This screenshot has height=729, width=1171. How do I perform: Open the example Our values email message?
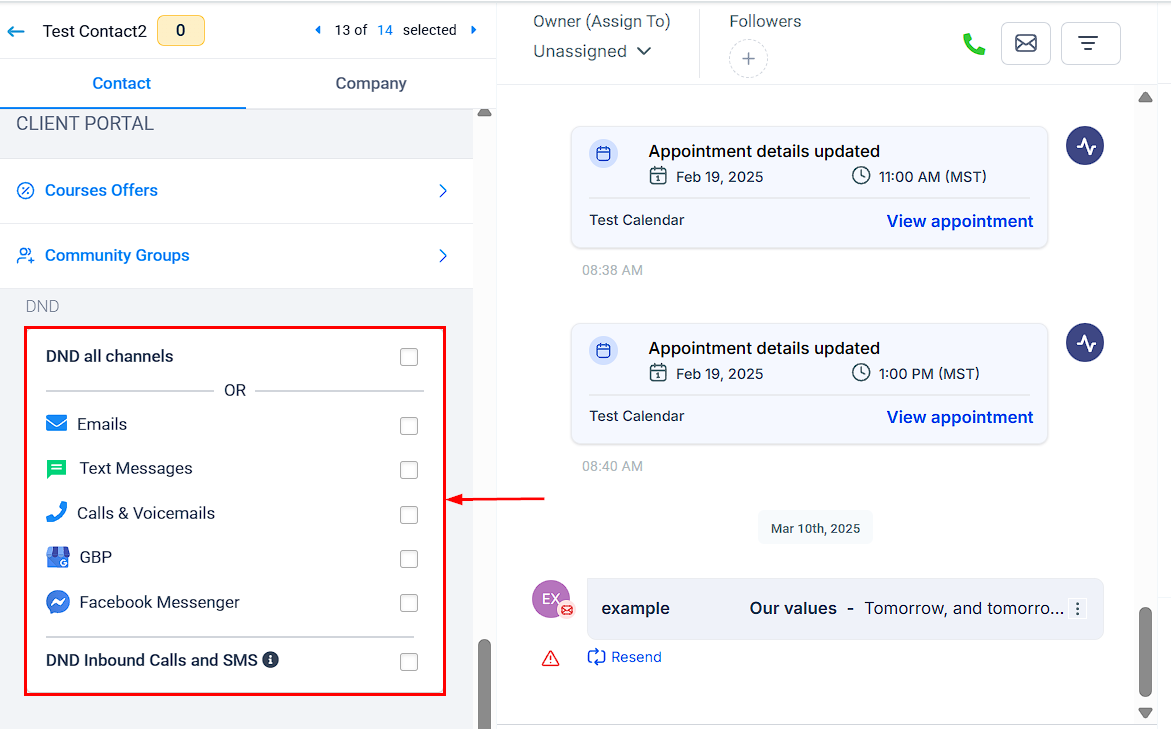[x=845, y=609]
